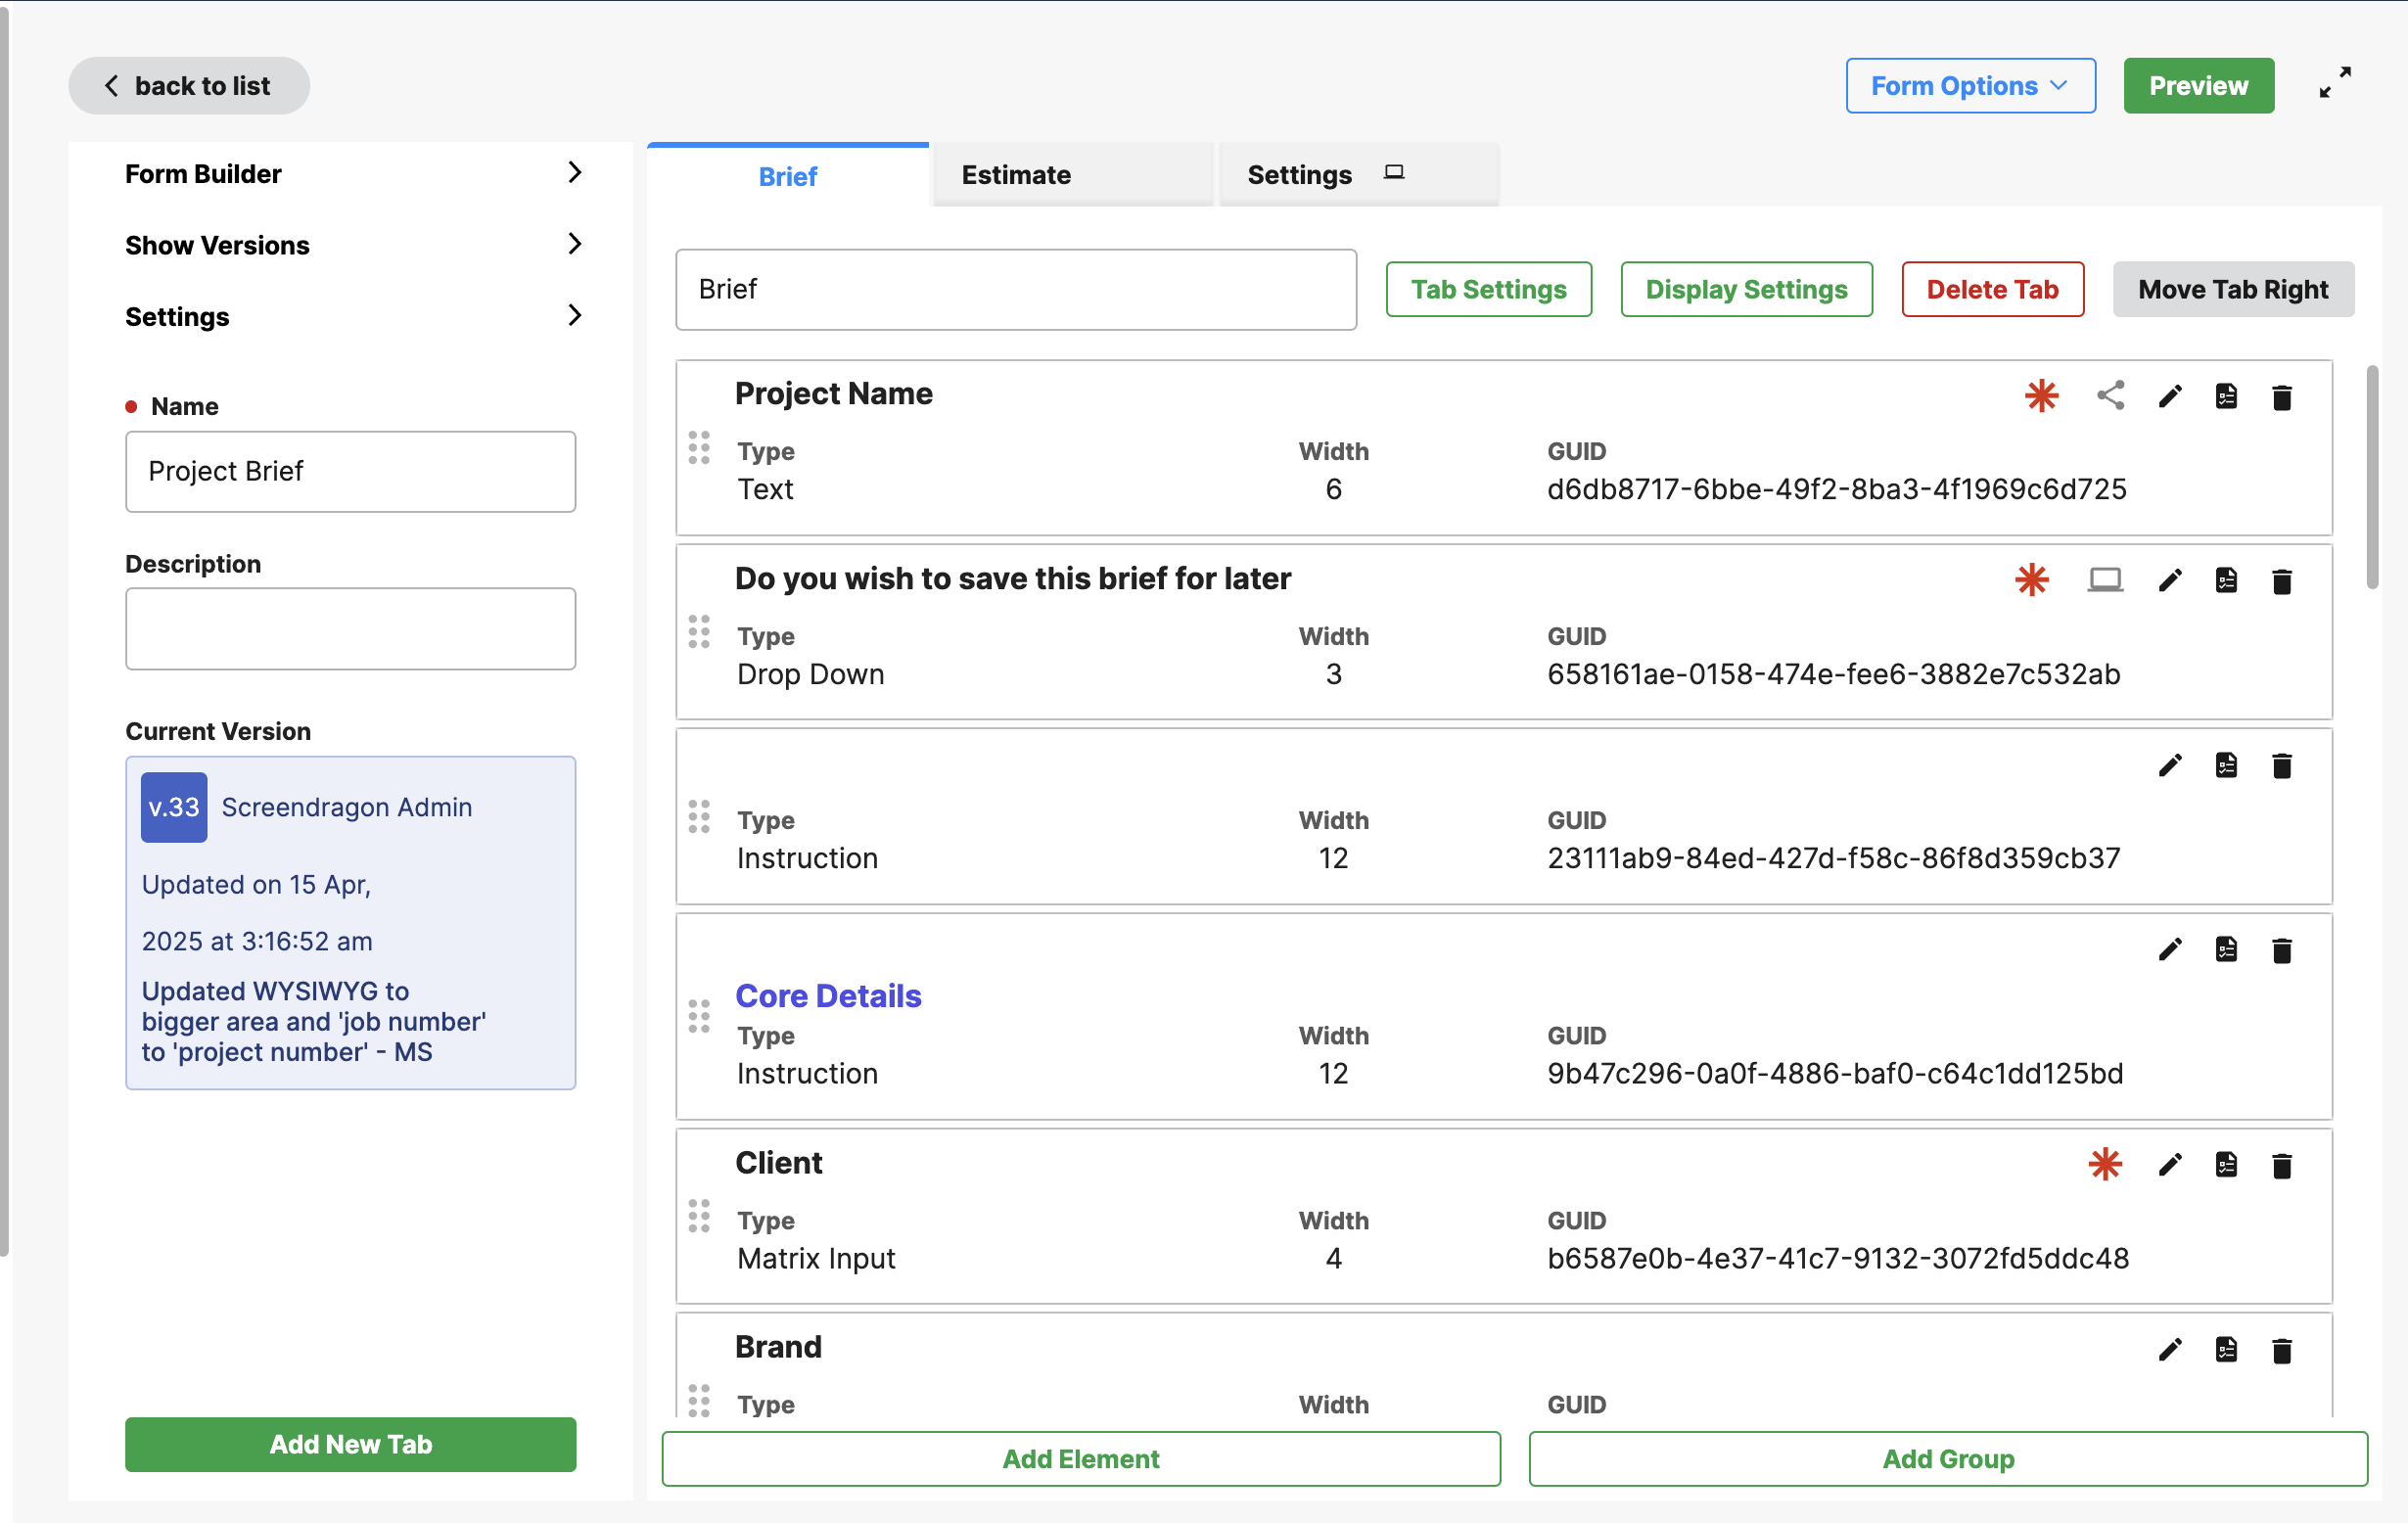Toggle required asterisk on Client element
2408x1523 pixels.
2104,1165
